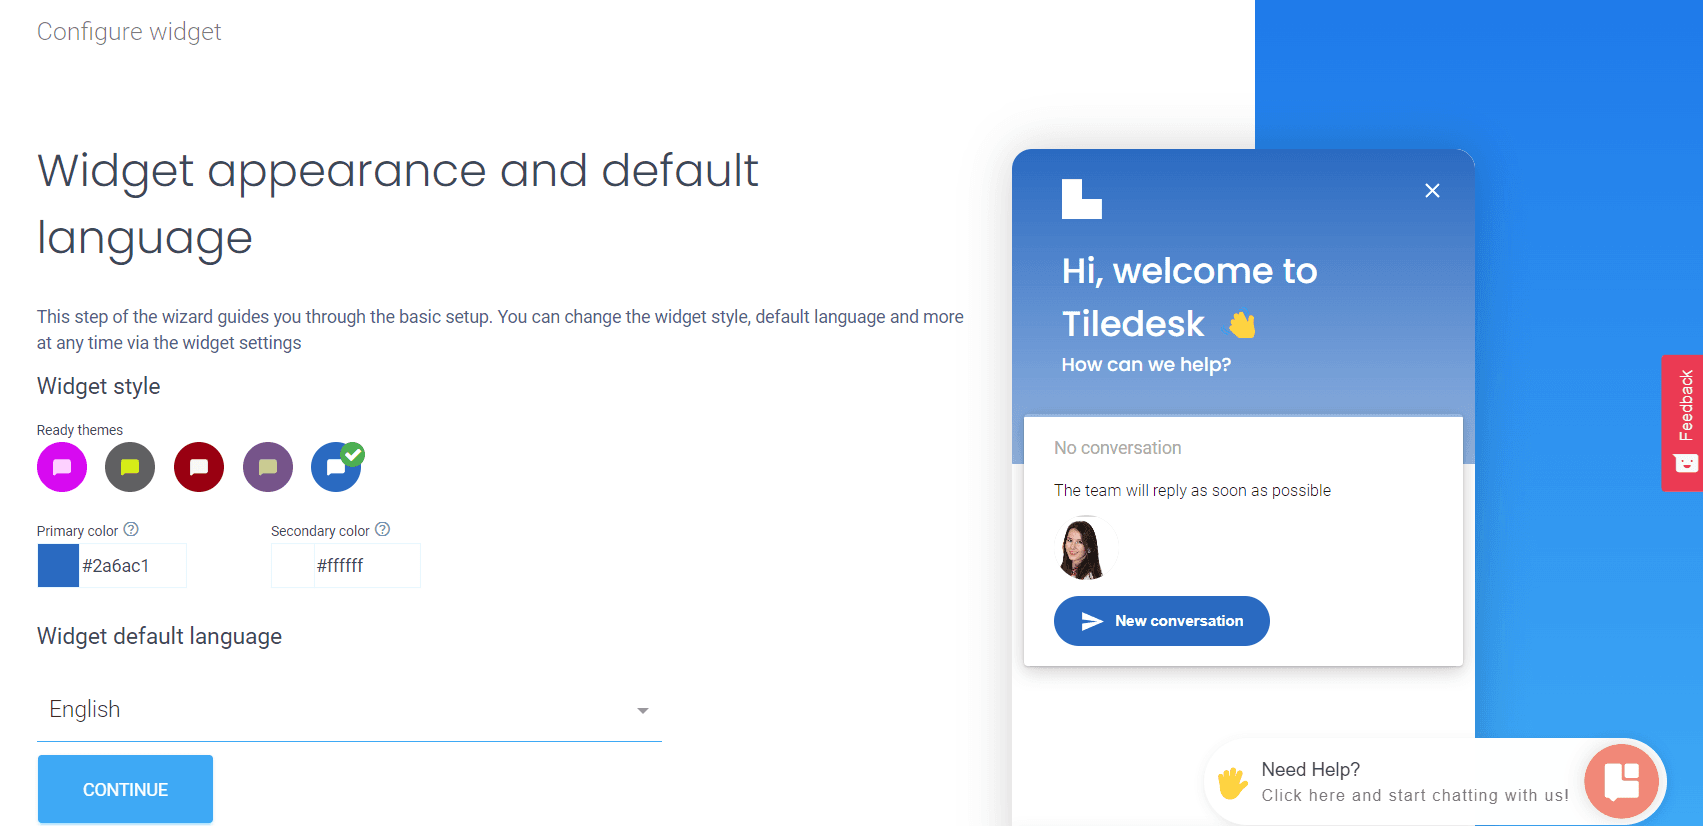Viewport: 1703px width, 826px height.
Task: Click the 'Configure widget' page title
Action: click(129, 32)
